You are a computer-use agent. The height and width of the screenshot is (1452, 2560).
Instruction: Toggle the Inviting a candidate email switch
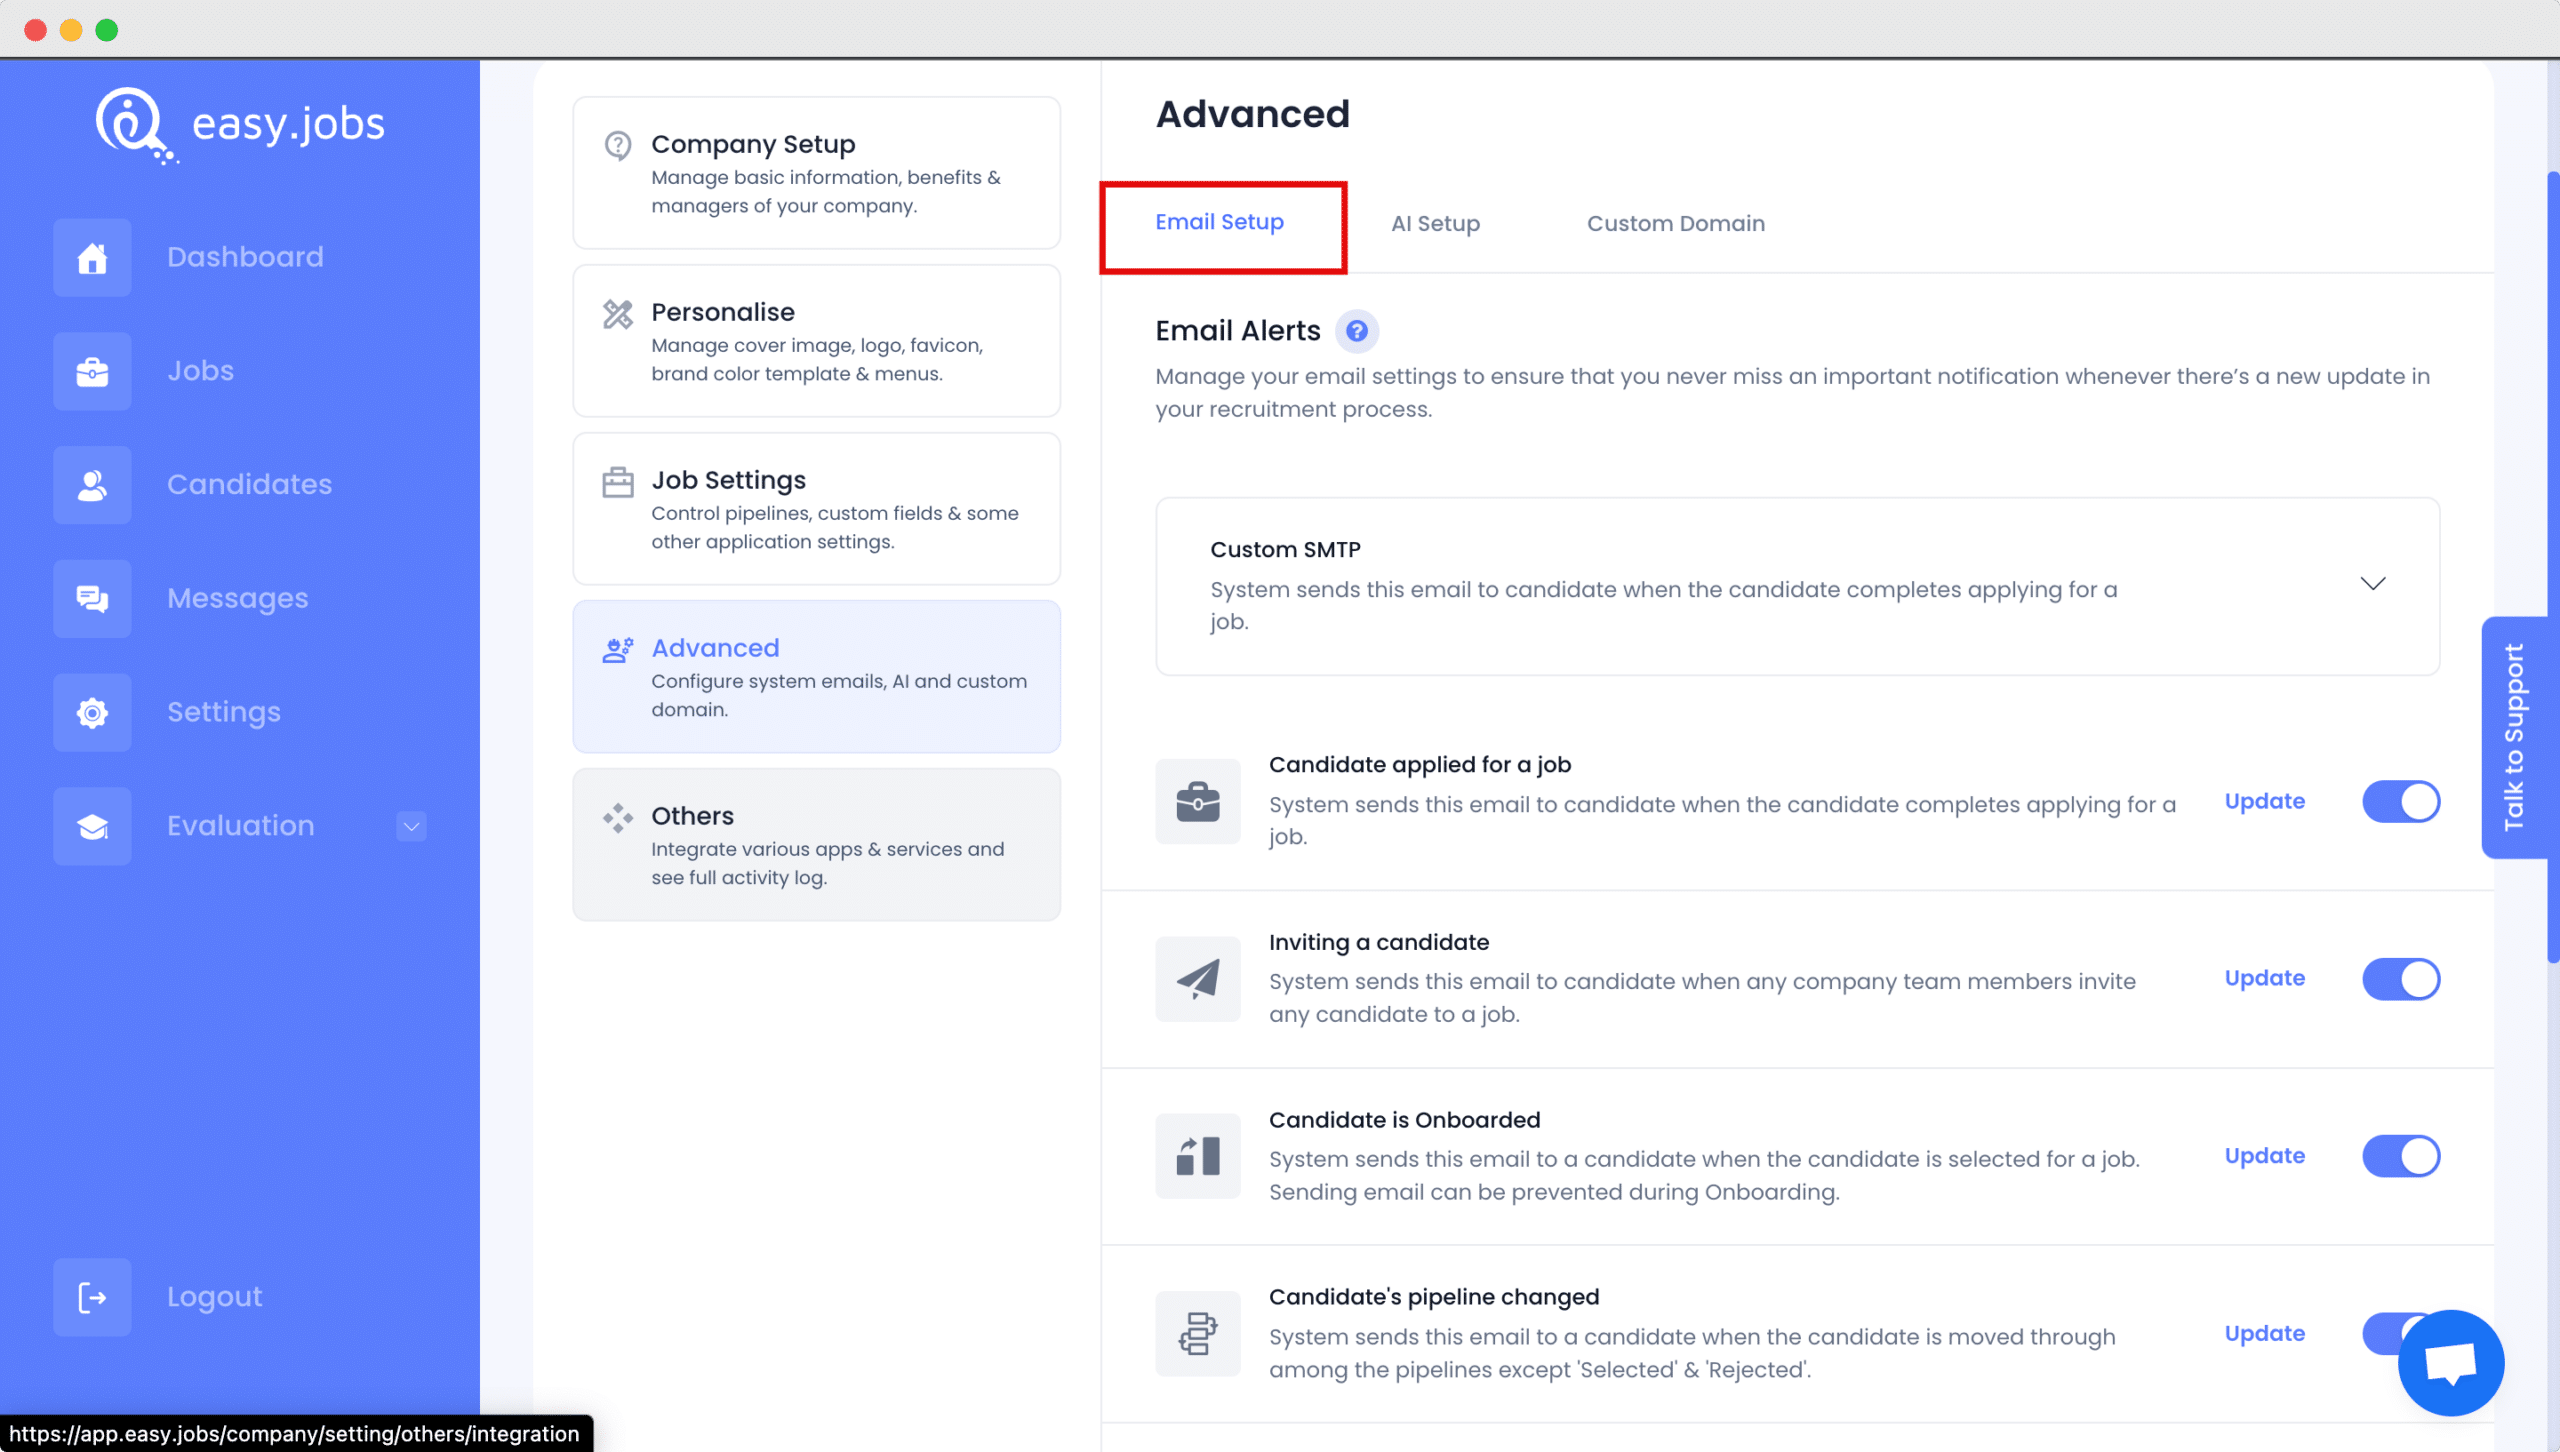click(2400, 977)
